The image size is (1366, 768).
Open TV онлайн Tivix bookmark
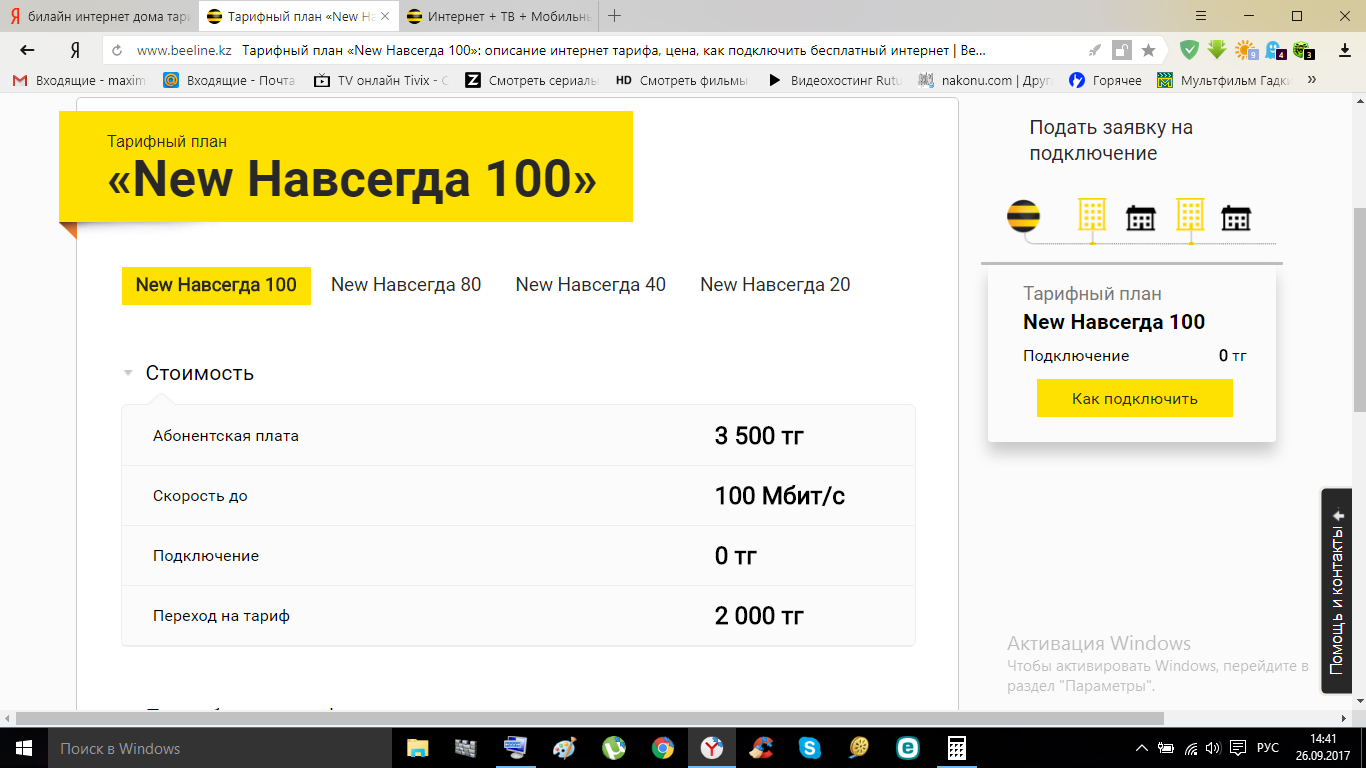[381, 80]
